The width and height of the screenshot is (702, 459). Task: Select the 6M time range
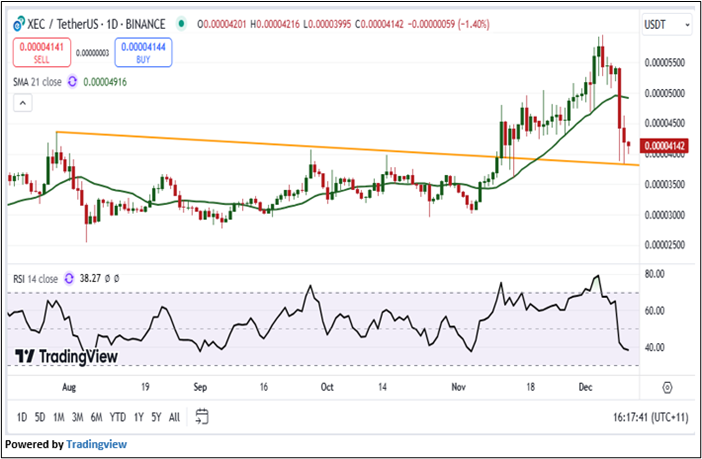click(x=96, y=417)
